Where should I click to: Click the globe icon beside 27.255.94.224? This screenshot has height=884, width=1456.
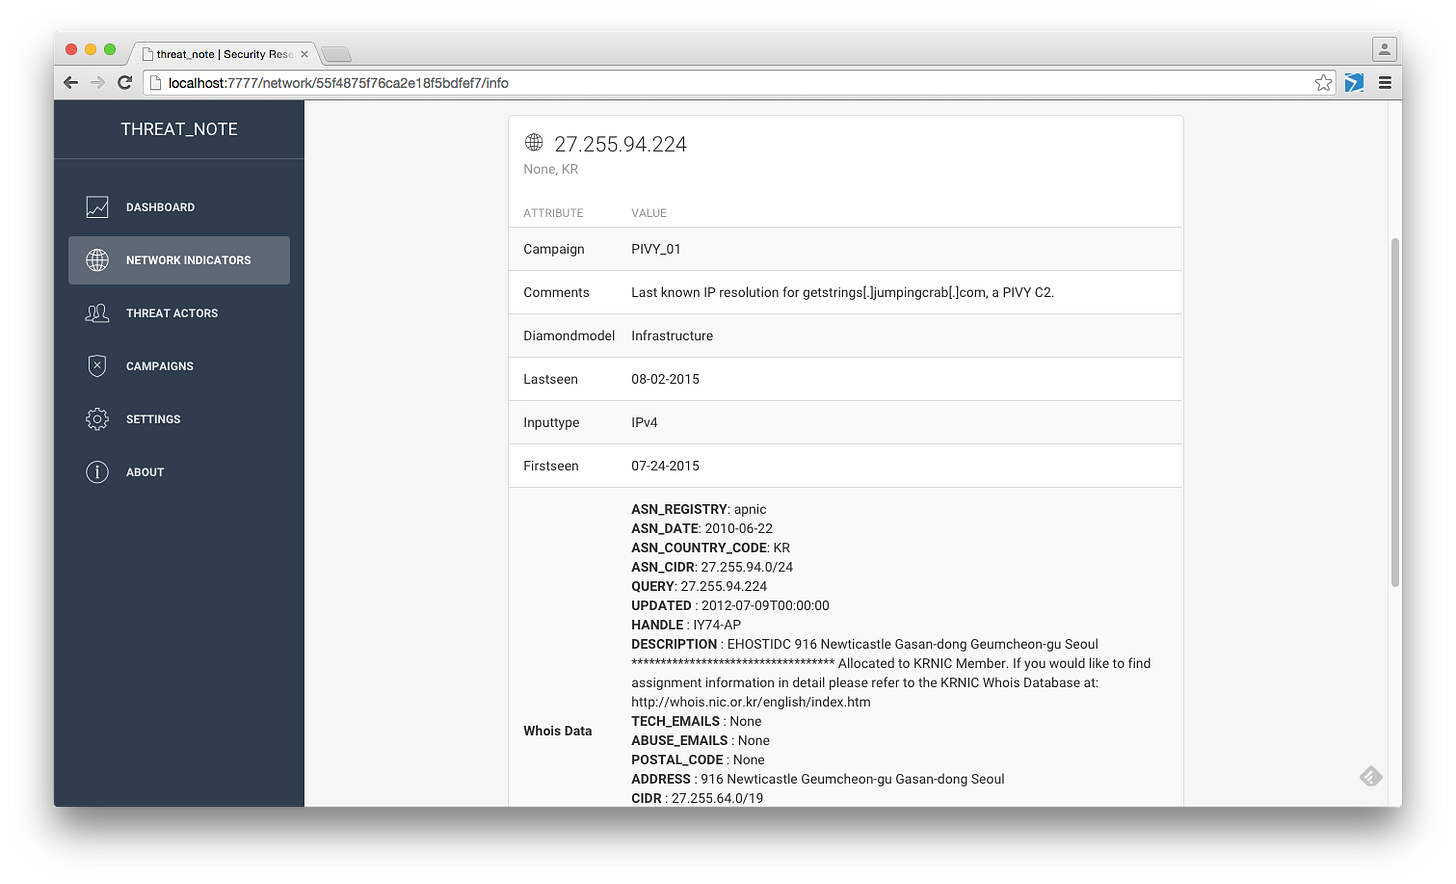coord(533,142)
